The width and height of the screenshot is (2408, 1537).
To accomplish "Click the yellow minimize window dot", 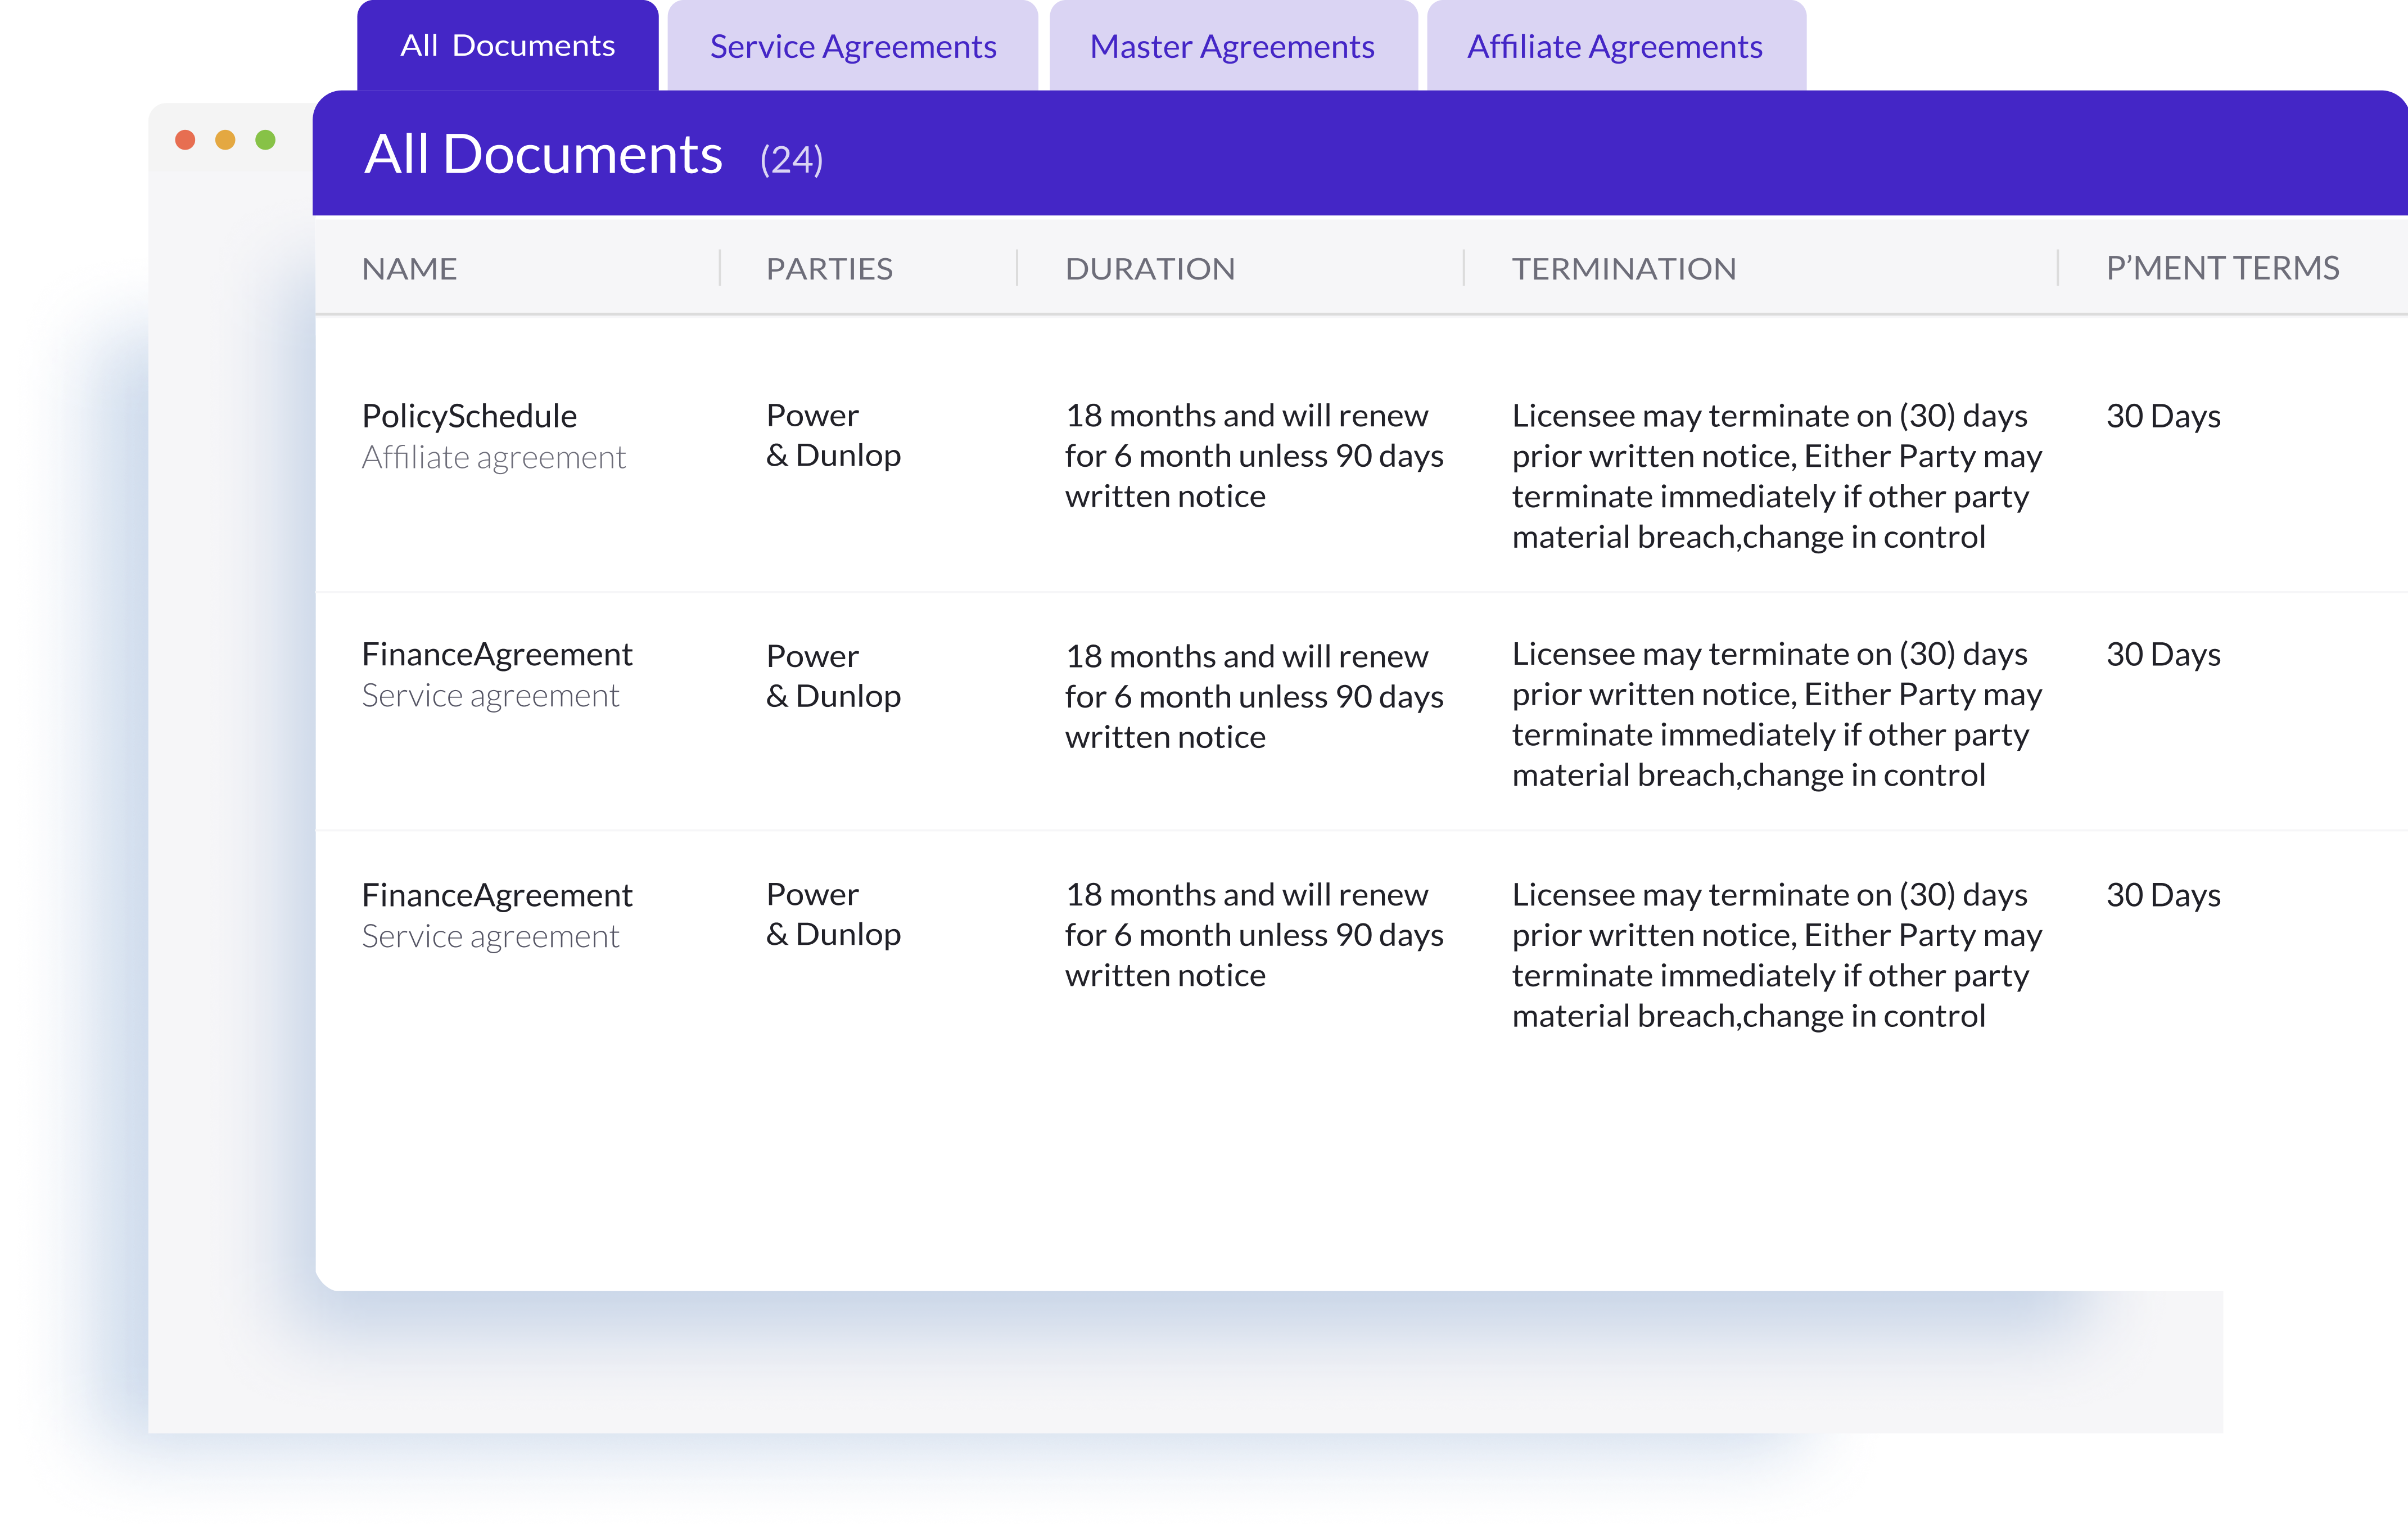I will click(225, 140).
